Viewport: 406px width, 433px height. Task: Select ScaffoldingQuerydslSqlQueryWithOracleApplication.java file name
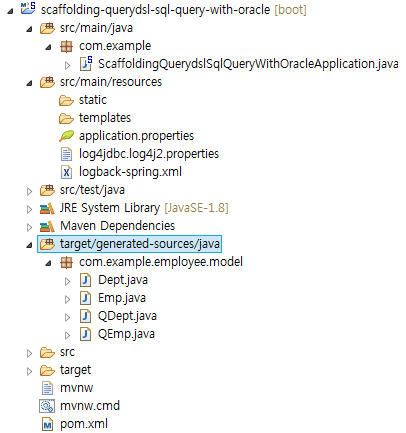(x=248, y=64)
